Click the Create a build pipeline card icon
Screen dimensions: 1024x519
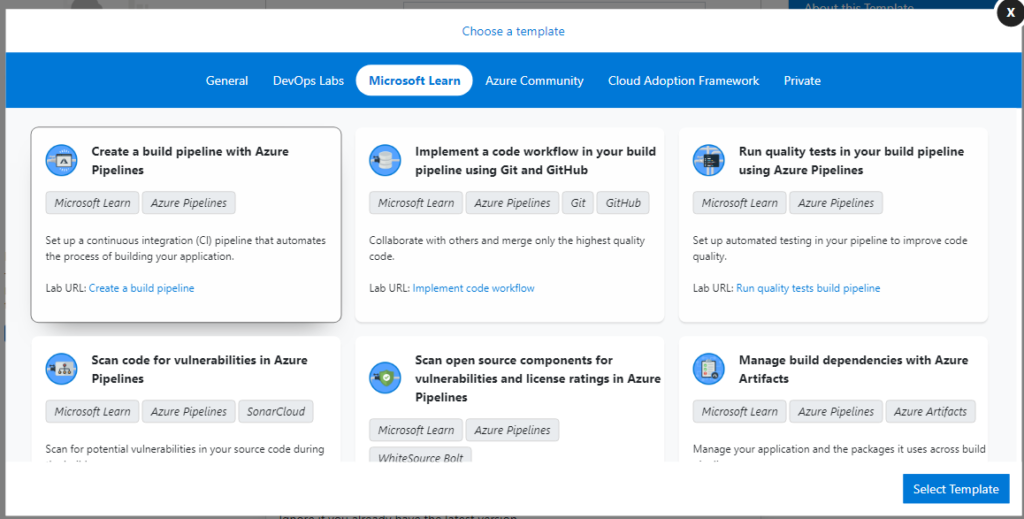(x=61, y=160)
